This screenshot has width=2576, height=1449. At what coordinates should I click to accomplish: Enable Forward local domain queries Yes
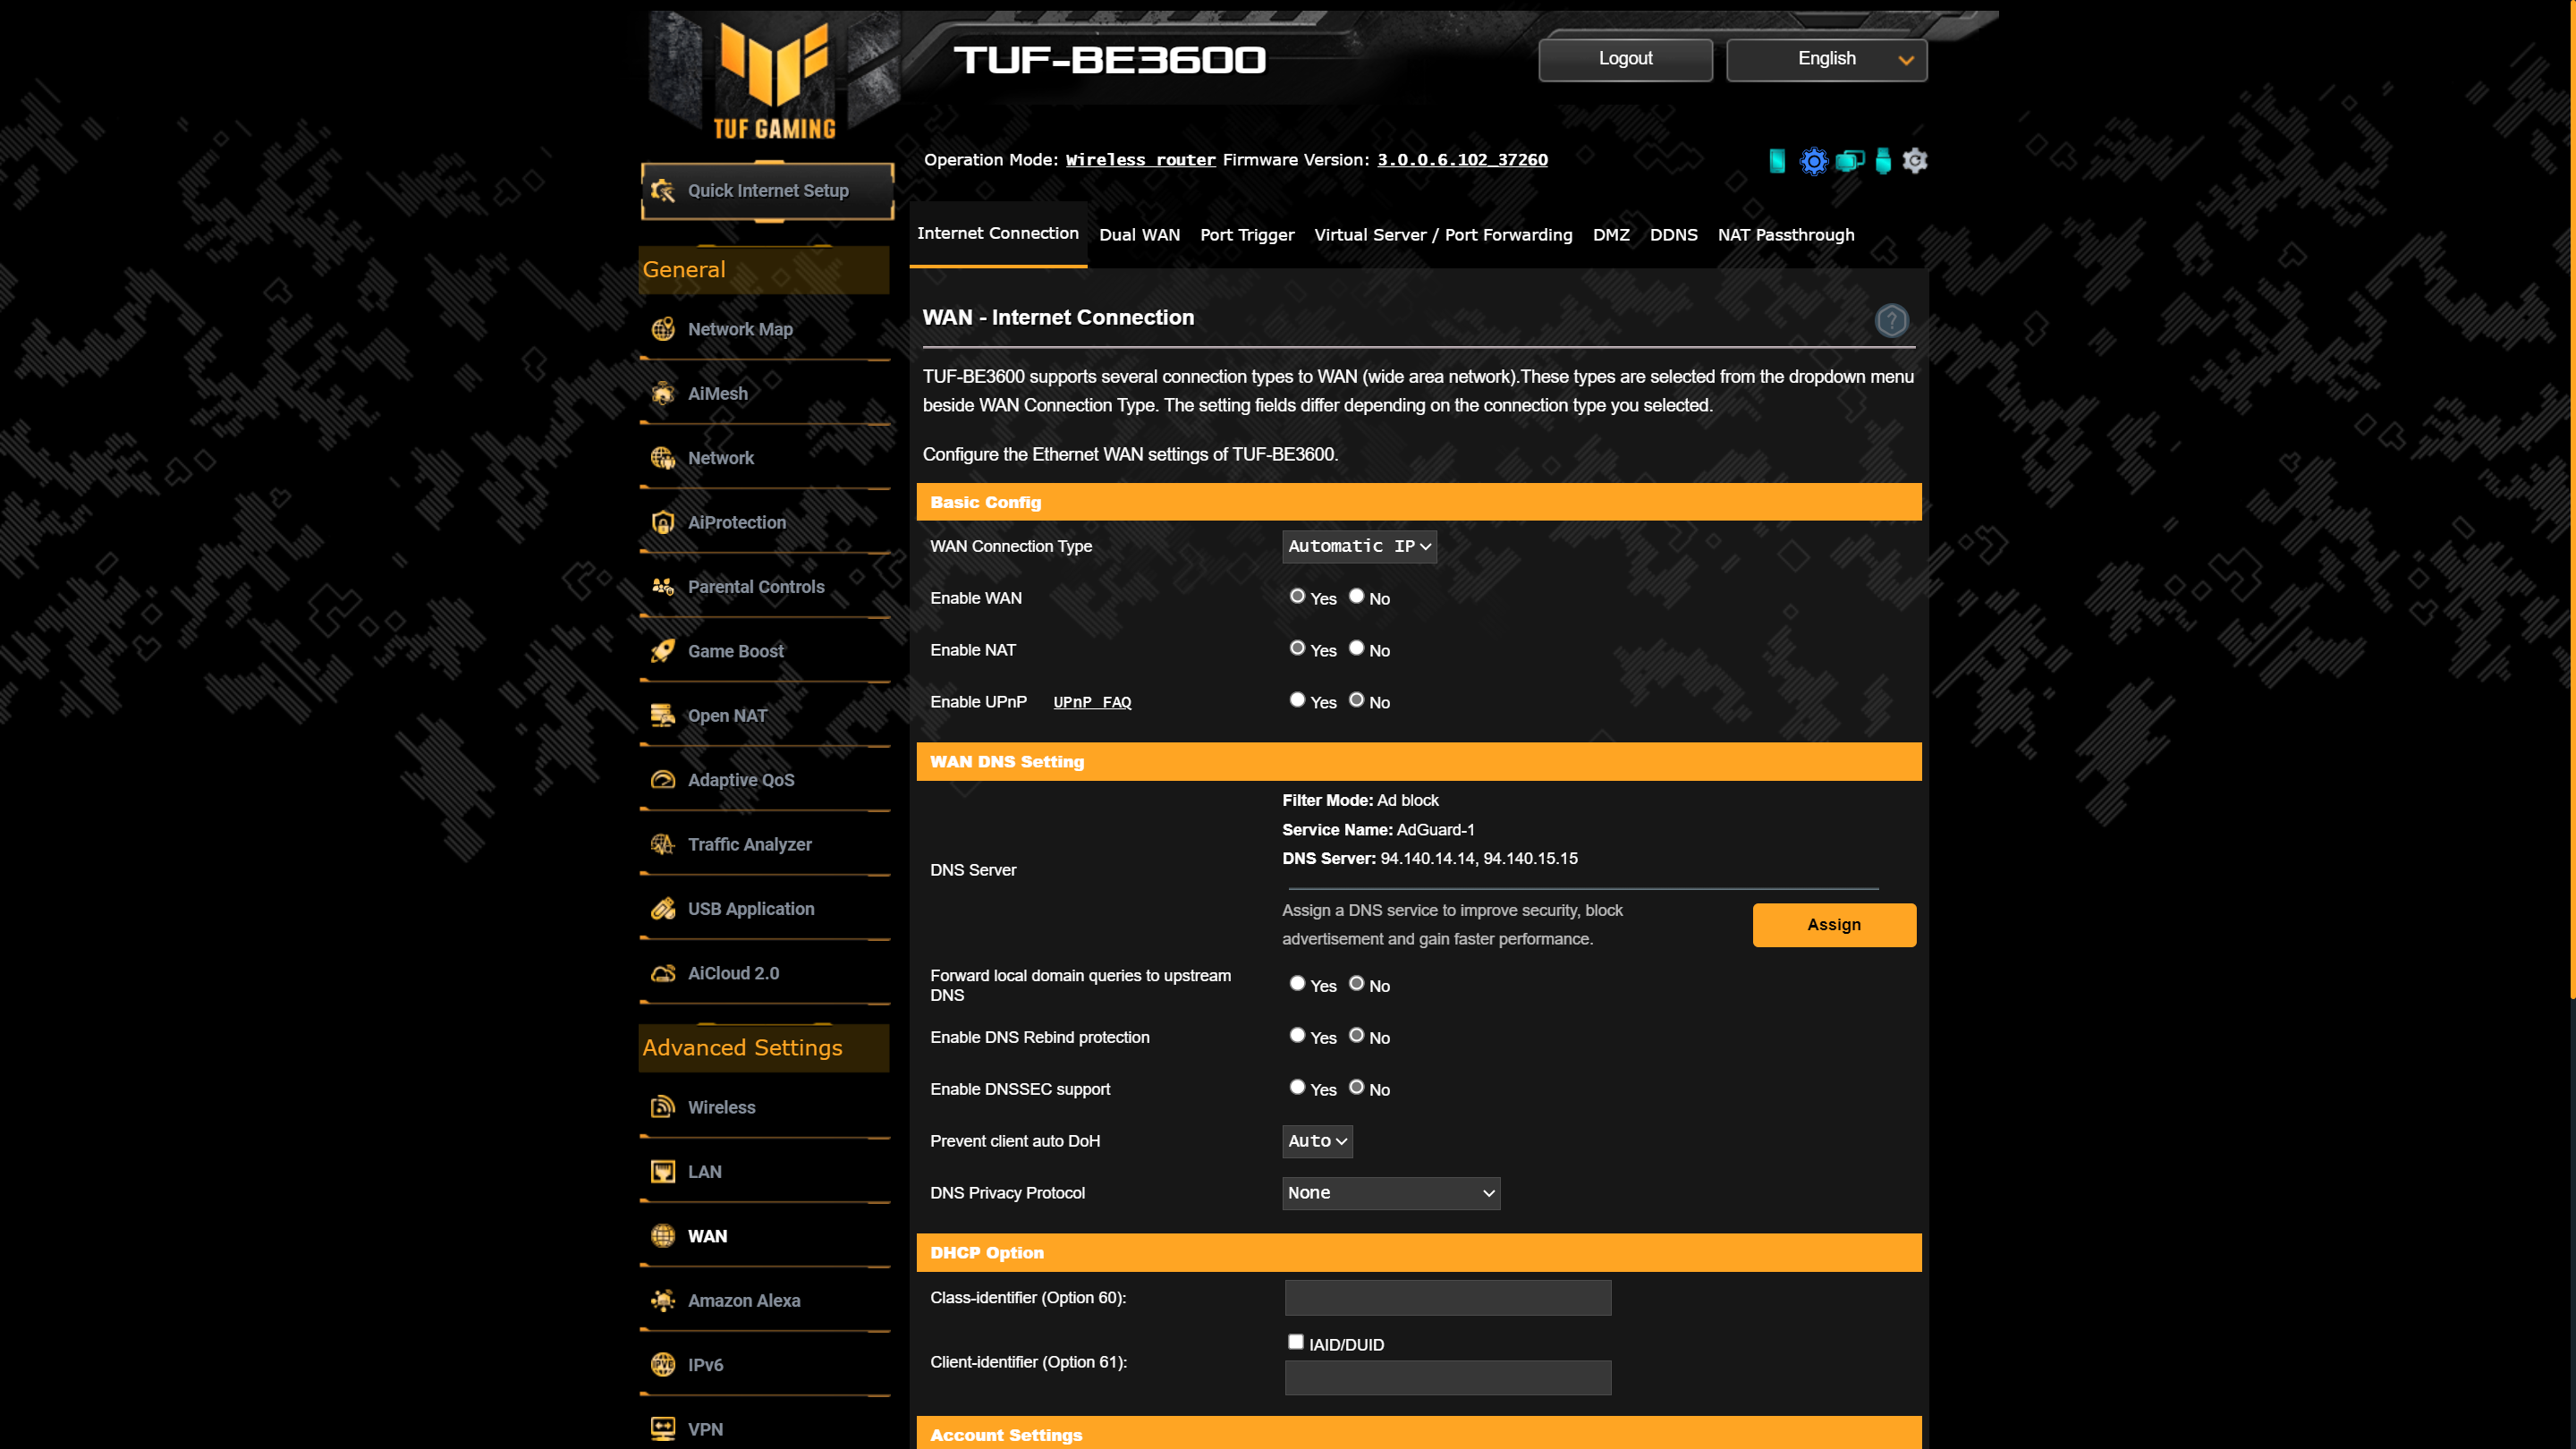[1295, 984]
